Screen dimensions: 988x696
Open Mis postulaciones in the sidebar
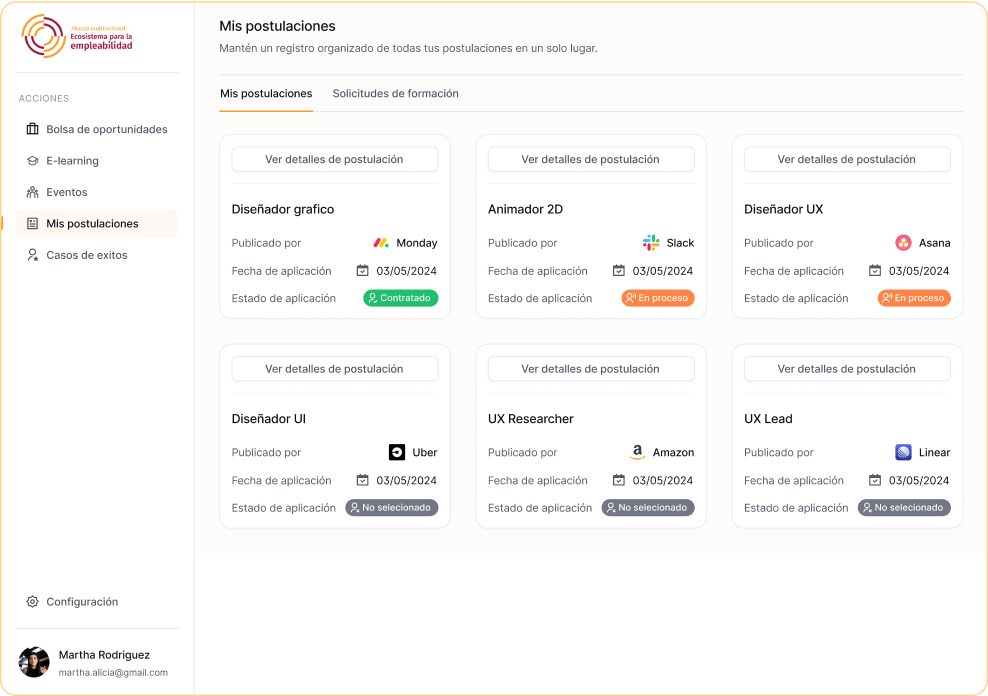tap(96, 224)
